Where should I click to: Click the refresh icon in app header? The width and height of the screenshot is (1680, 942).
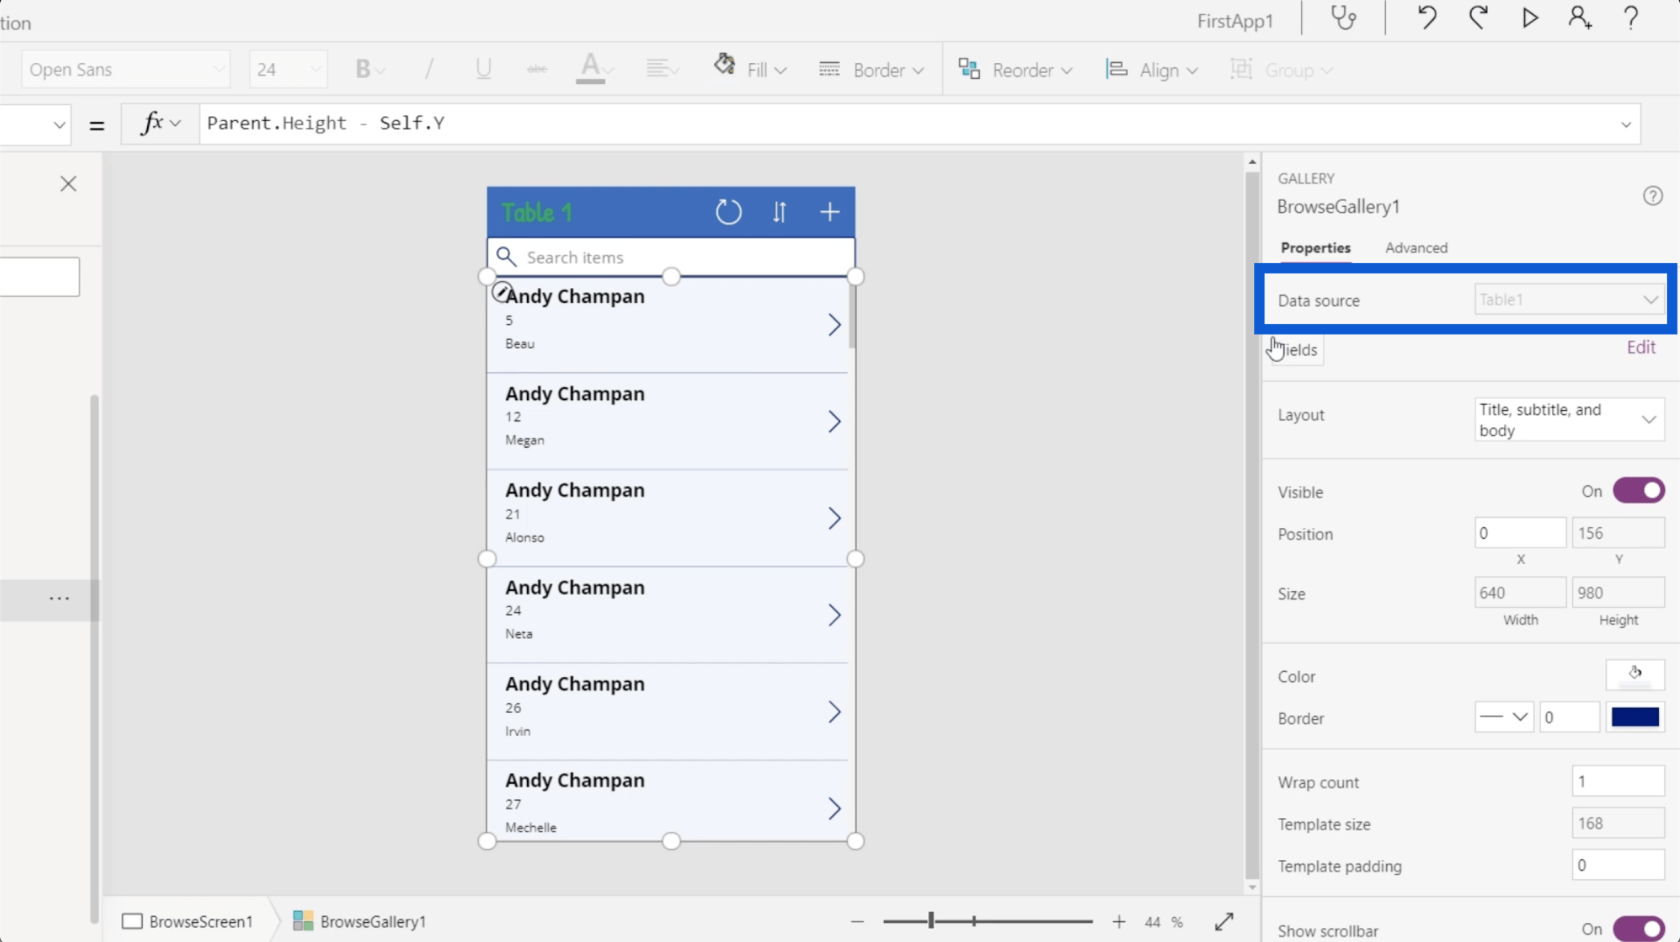click(729, 212)
